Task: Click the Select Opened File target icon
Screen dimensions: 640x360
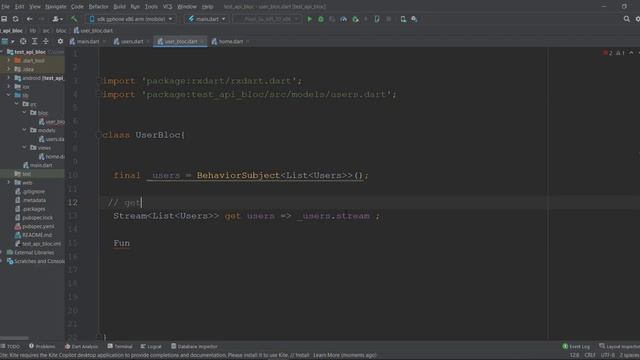Action: pyautogui.click(x=23, y=42)
